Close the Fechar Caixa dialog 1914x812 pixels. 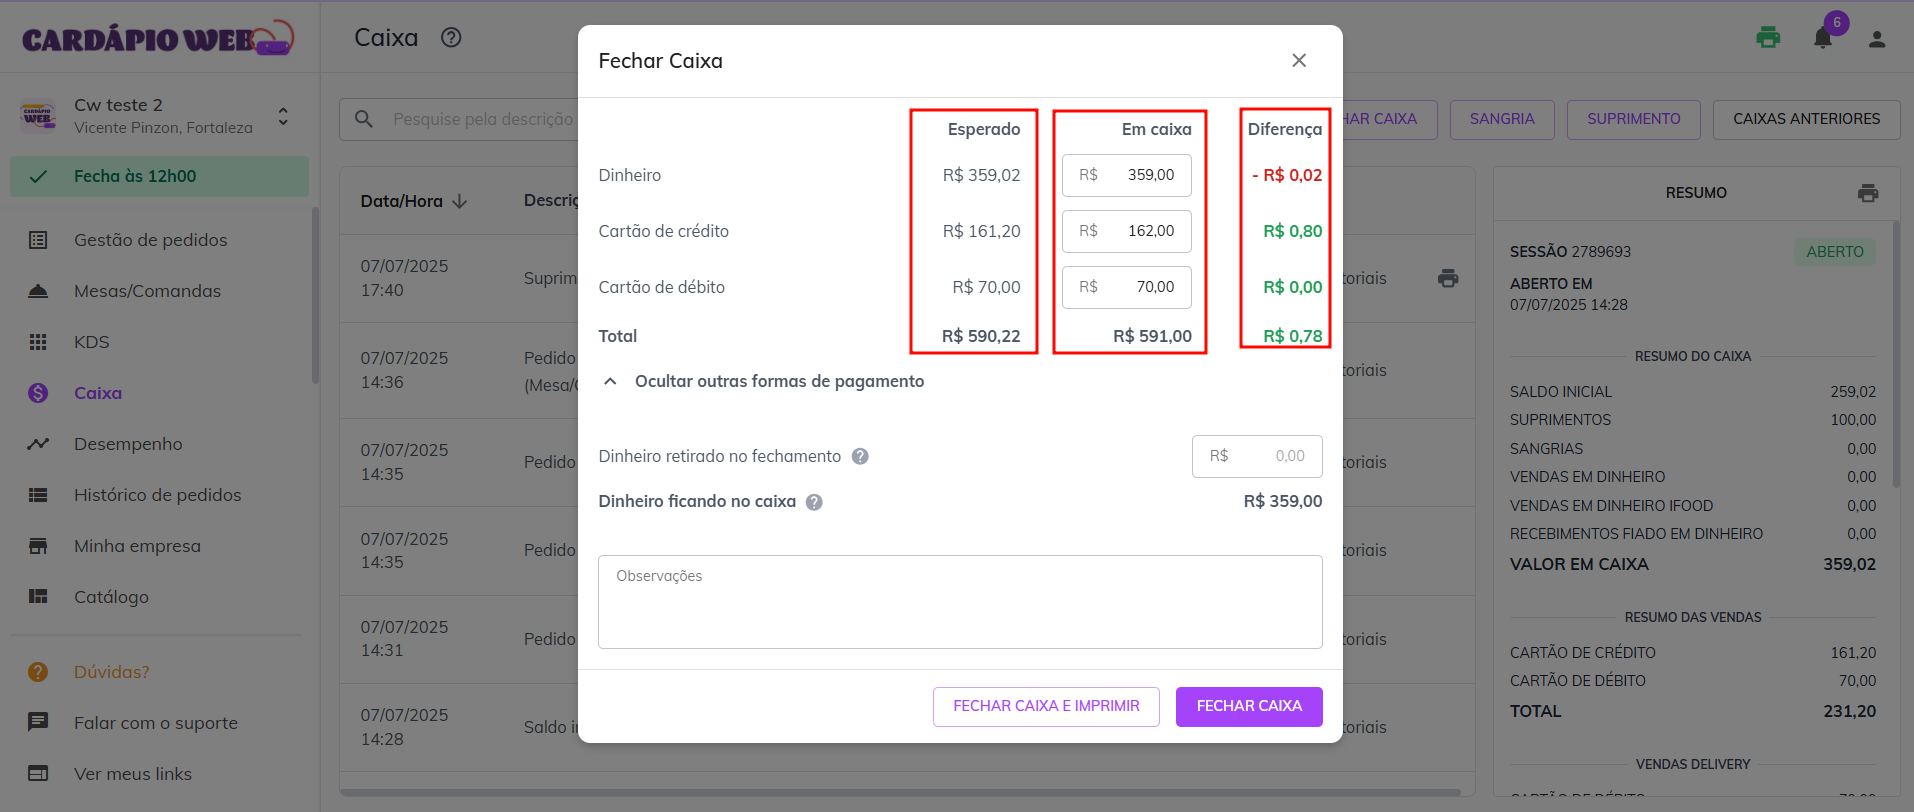click(1298, 61)
